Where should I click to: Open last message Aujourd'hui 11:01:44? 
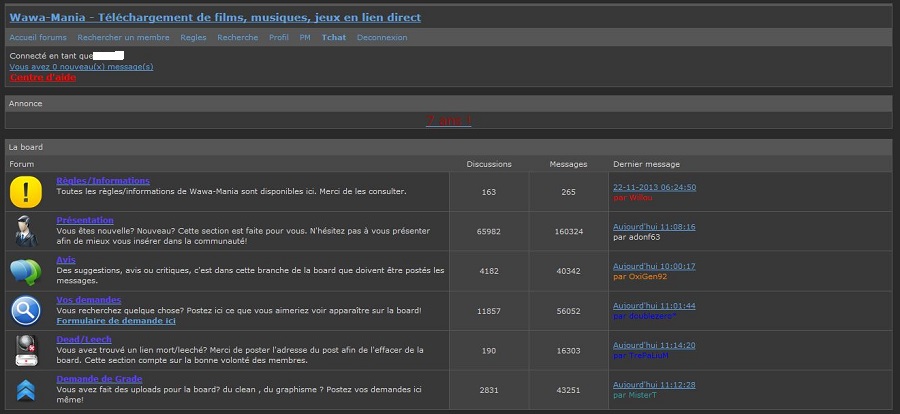coord(654,306)
